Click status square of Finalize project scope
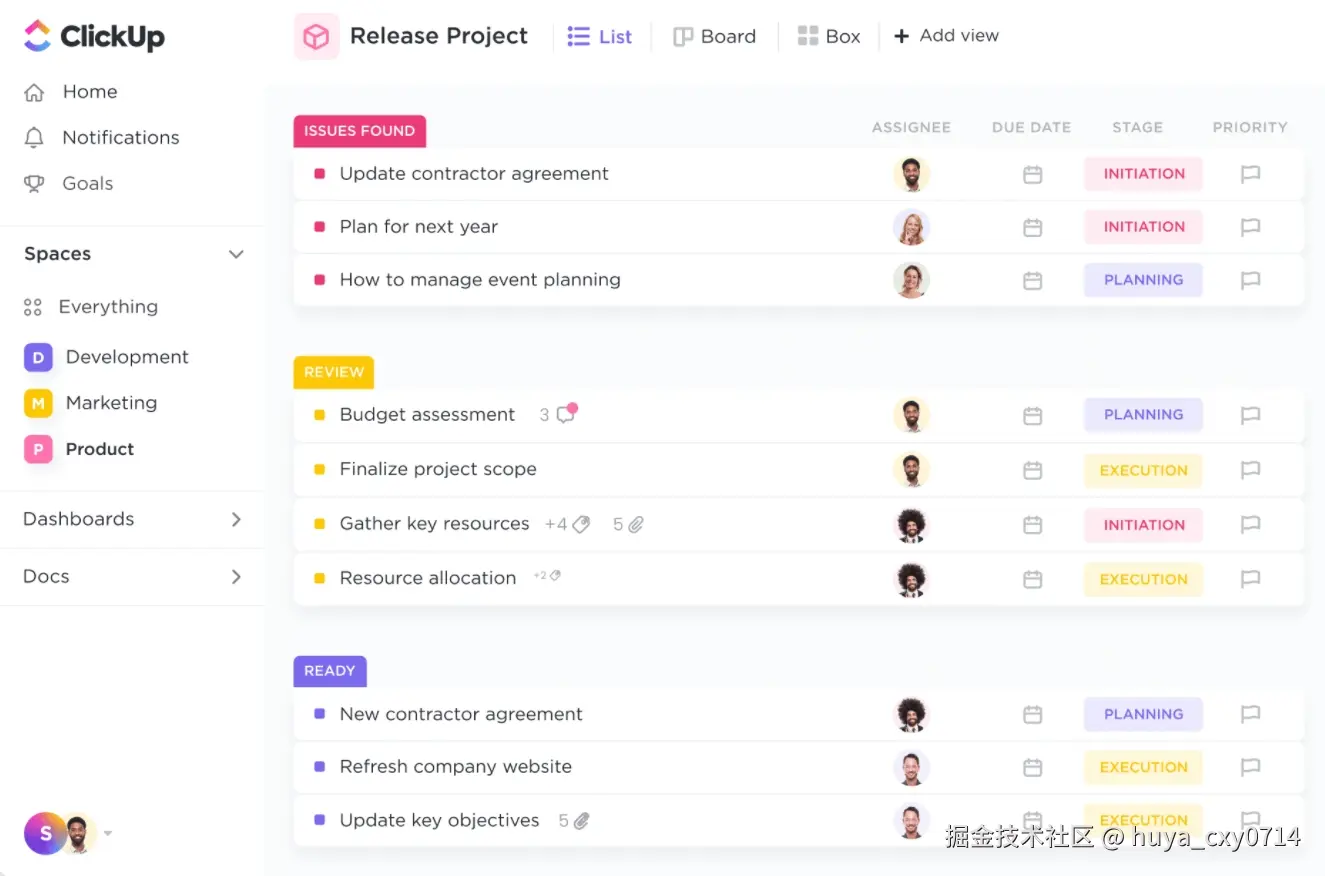This screenshot has height=876, width=1325. 320,469
